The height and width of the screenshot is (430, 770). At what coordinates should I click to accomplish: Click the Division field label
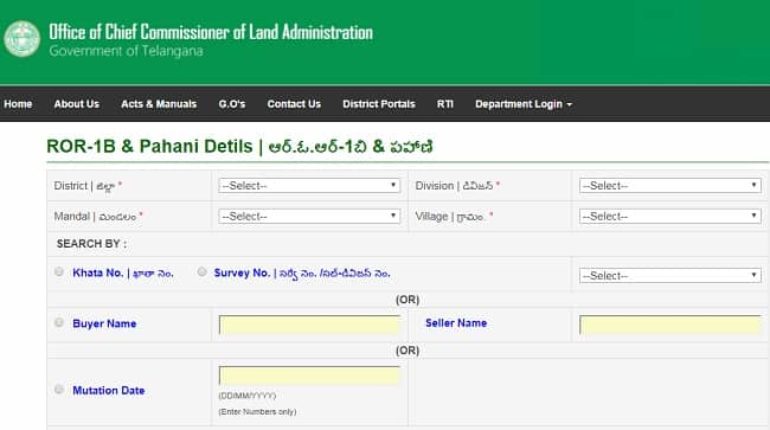[x=457, y=186]
